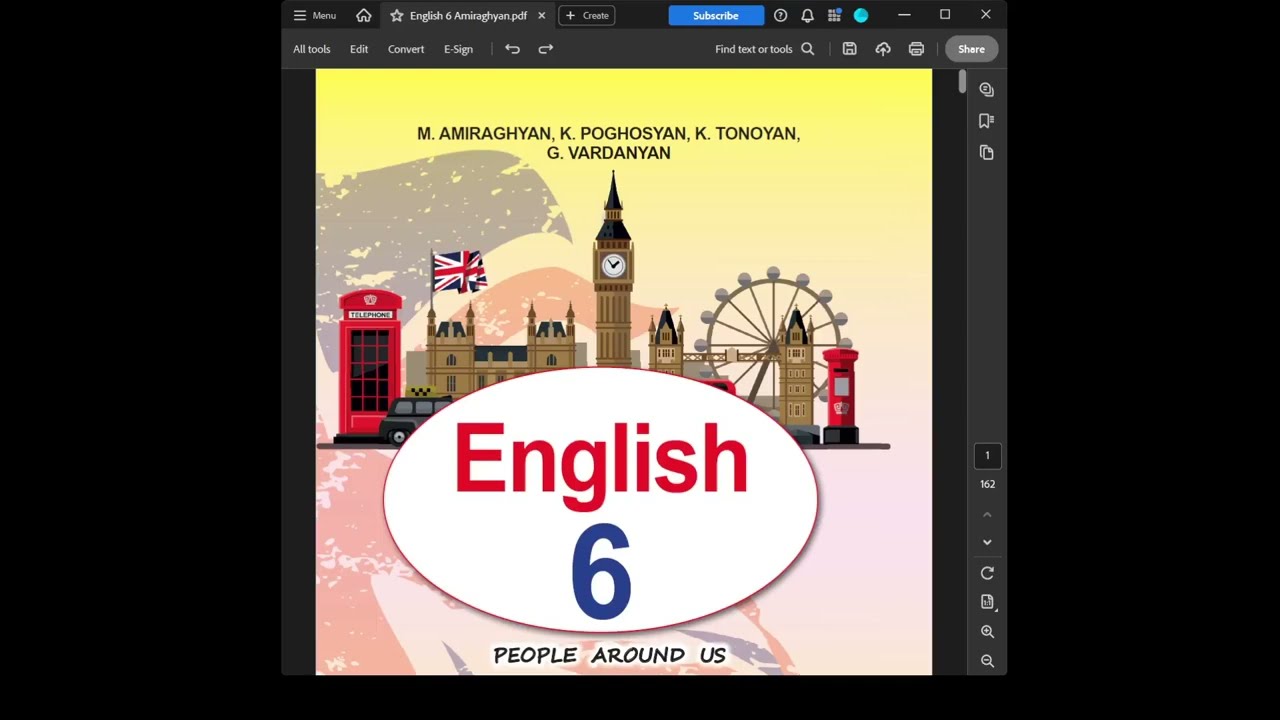1280x720 pixels.
Task: Click the Create new tab button
Action: 587,15
